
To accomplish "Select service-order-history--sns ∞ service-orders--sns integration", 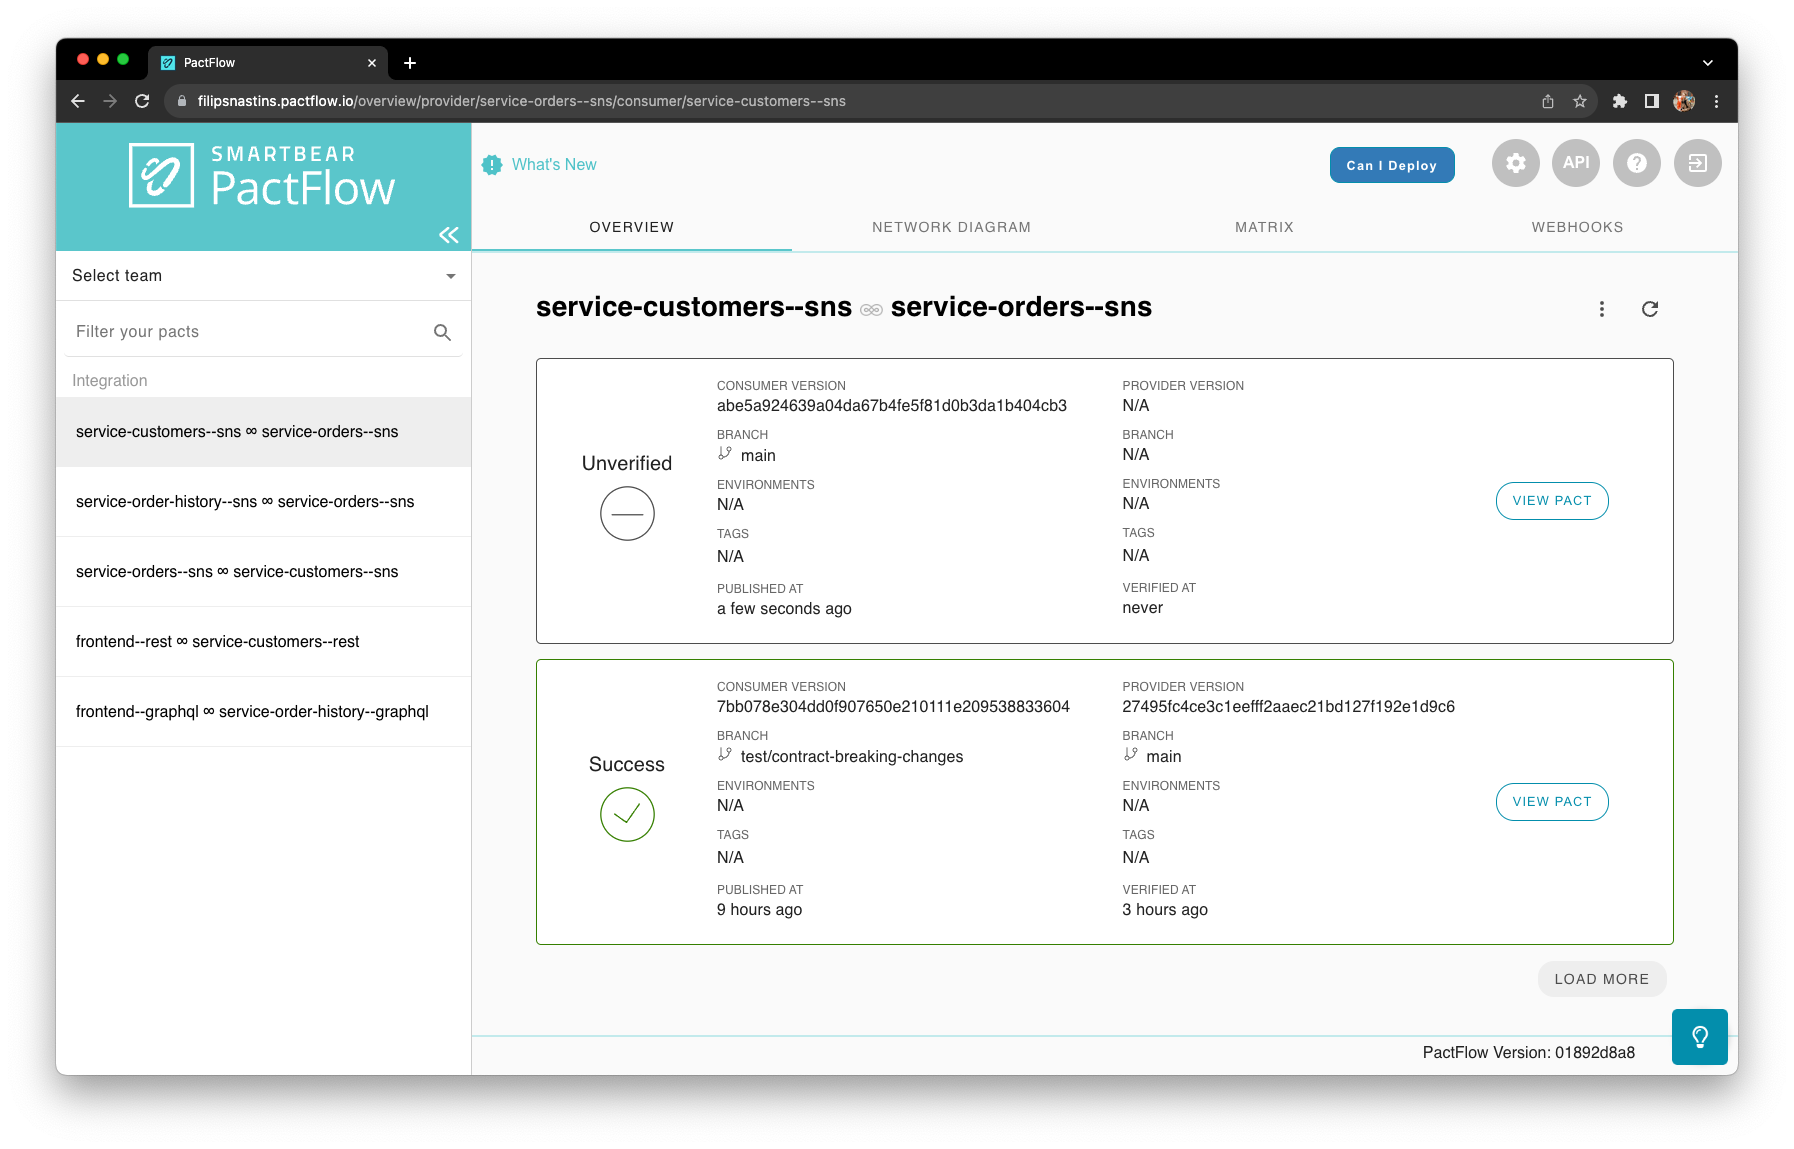I will tap(264, 502).
